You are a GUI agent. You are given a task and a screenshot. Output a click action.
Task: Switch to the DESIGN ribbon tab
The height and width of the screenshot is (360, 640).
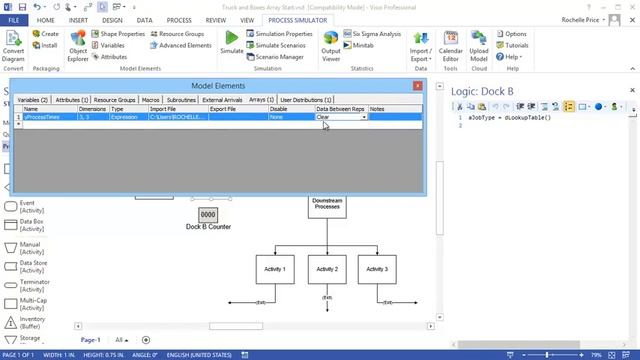click(x=112, y=20)
